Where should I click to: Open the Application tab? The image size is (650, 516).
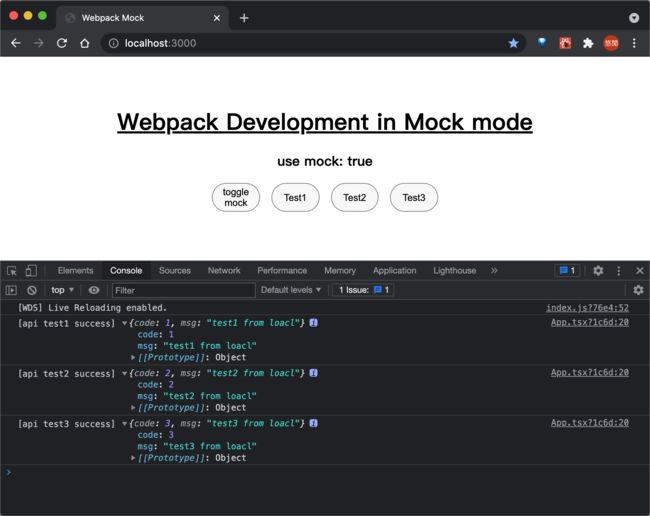(x=394, y=271)
